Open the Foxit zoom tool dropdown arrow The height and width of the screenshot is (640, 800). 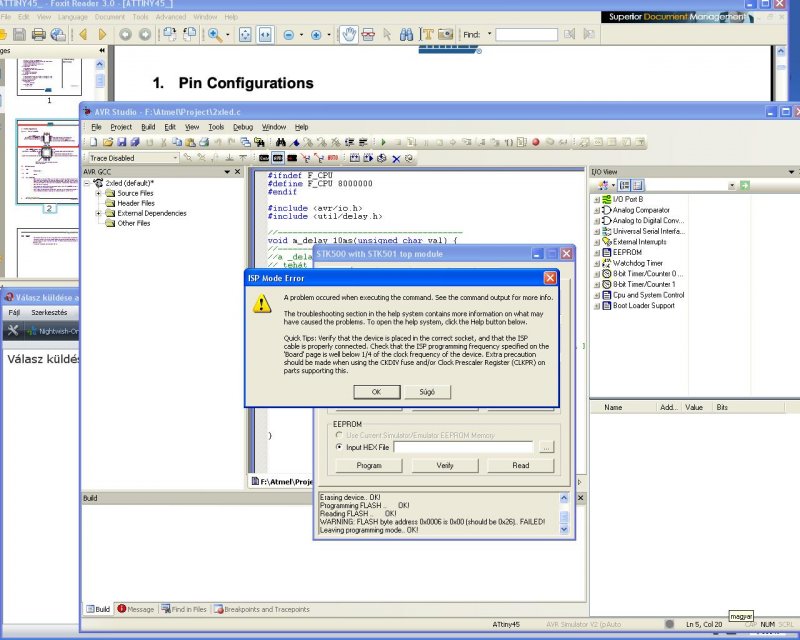[x=228, y=35]
